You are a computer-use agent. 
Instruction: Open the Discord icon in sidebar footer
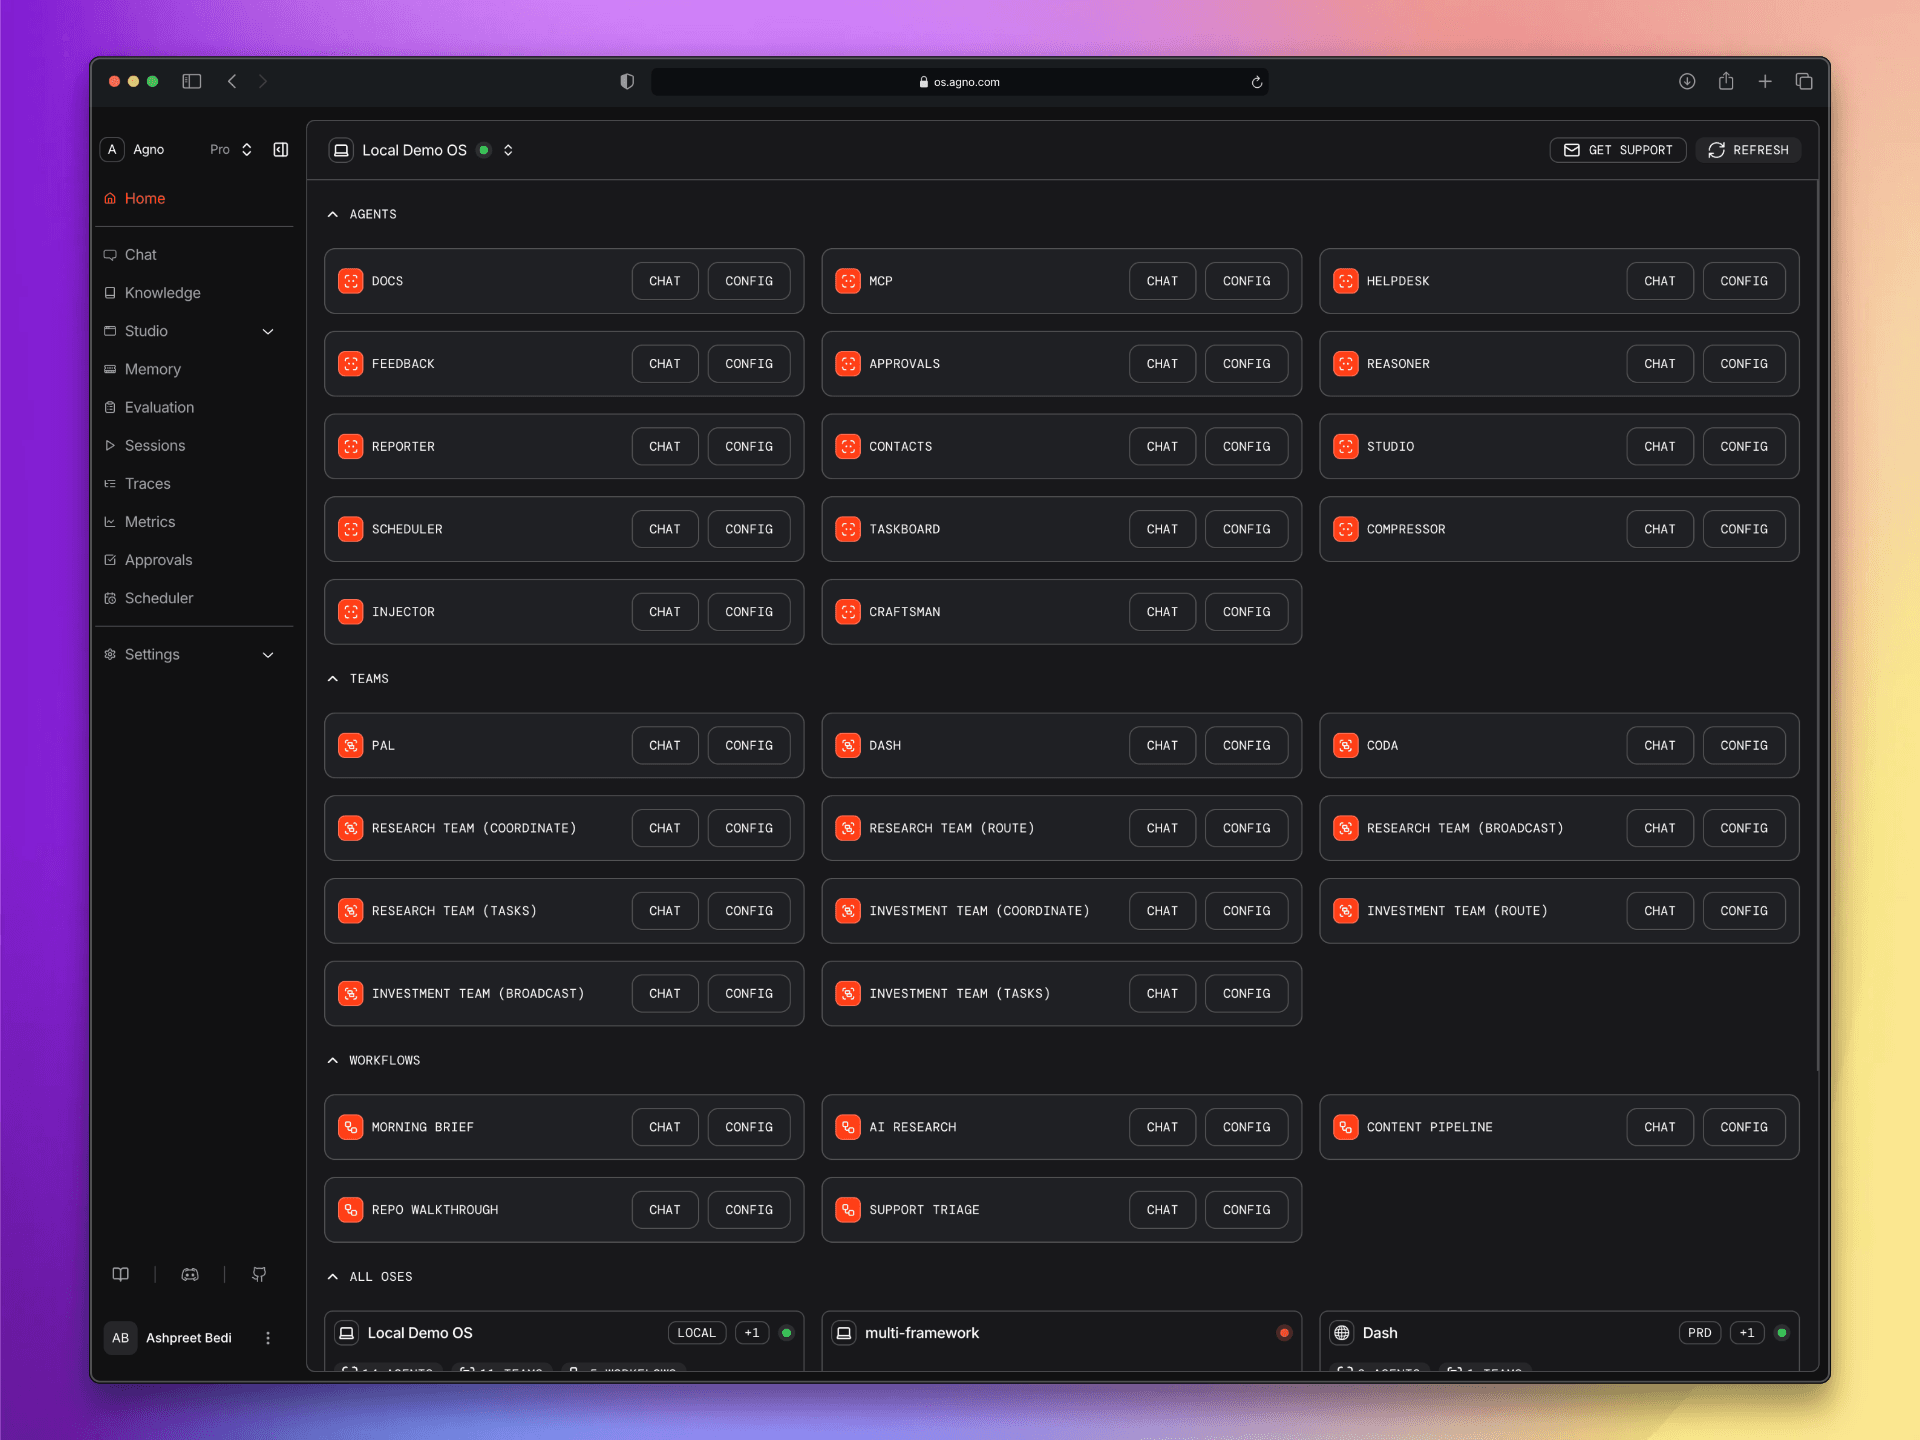(x=190, y=1274)
